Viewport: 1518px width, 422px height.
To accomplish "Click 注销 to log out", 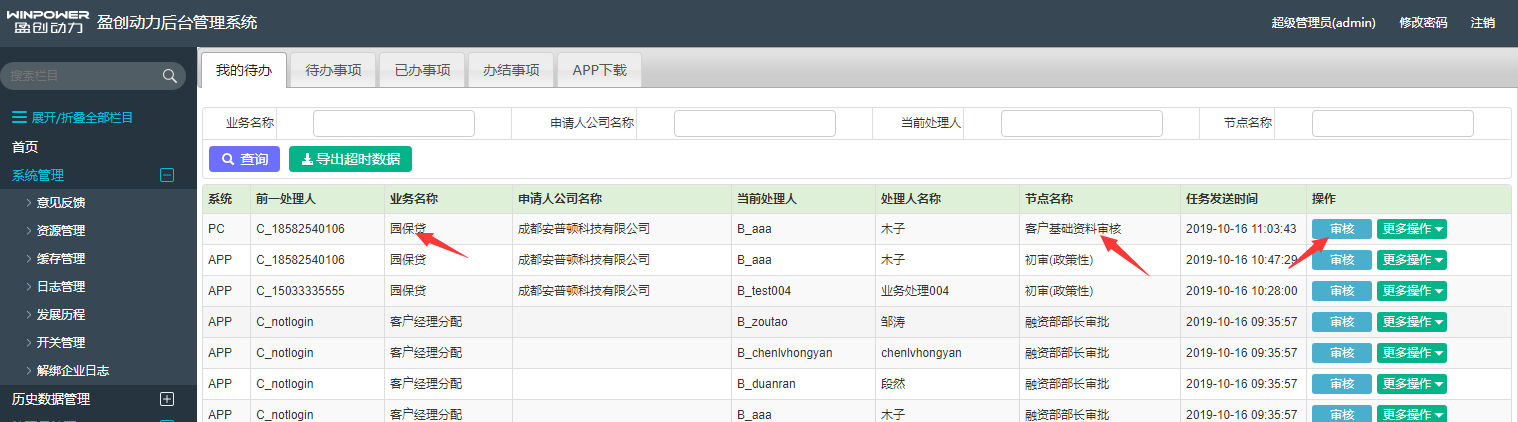I will 1483,22.
